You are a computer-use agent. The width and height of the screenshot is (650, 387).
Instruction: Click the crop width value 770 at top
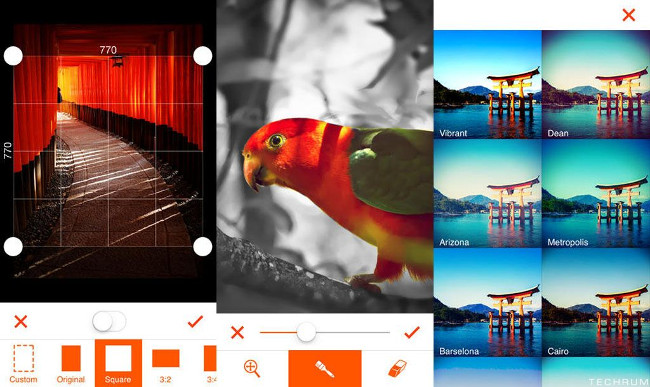108,50
